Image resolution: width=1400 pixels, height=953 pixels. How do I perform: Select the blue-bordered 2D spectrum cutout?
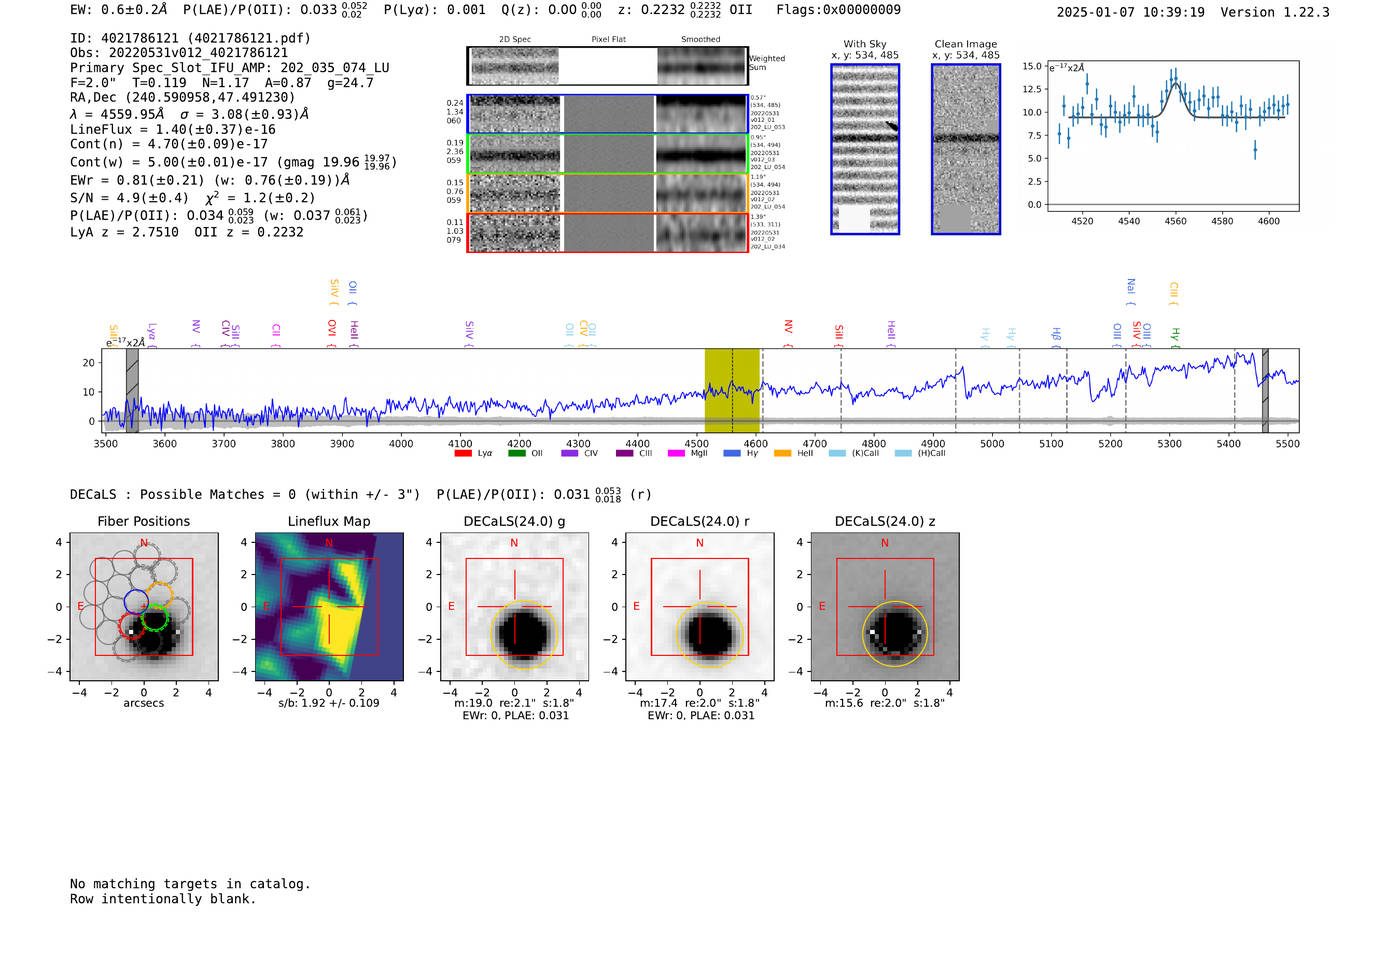coord(608,114)
